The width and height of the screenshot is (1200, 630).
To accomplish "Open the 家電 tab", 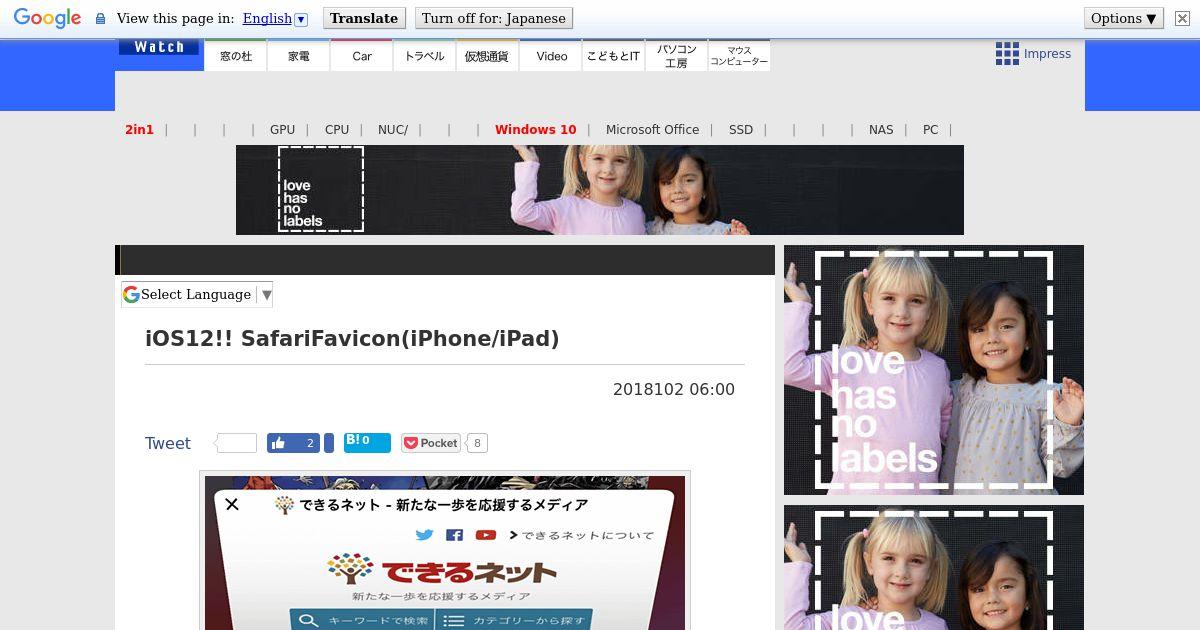I will 298,56.
